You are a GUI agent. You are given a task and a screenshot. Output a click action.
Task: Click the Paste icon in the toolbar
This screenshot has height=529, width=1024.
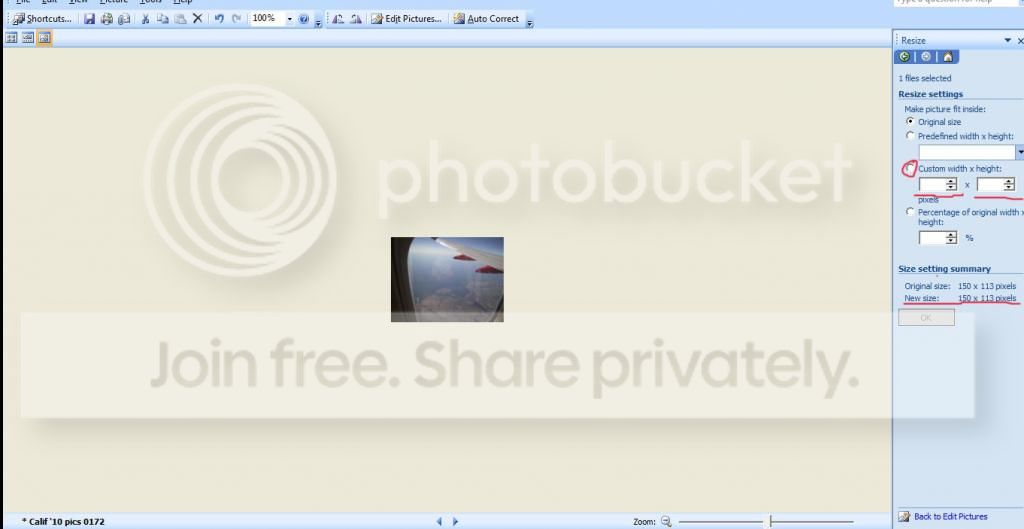pos(180,19)
